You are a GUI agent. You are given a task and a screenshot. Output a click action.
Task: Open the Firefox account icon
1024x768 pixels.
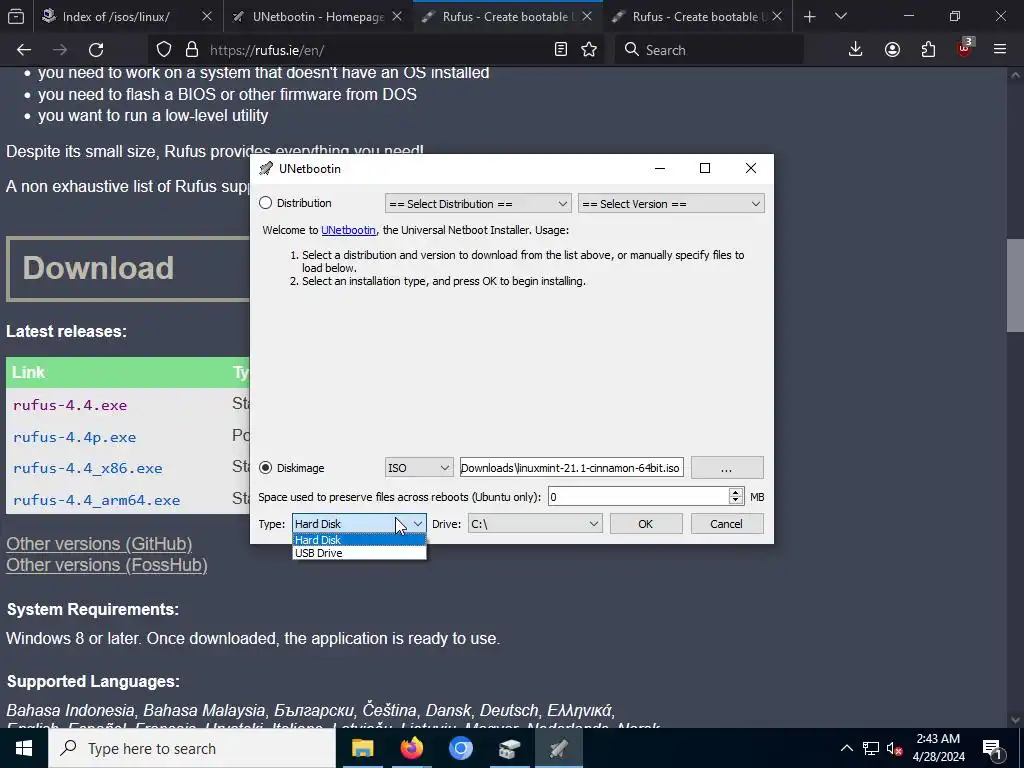click(x=892, y=50)
